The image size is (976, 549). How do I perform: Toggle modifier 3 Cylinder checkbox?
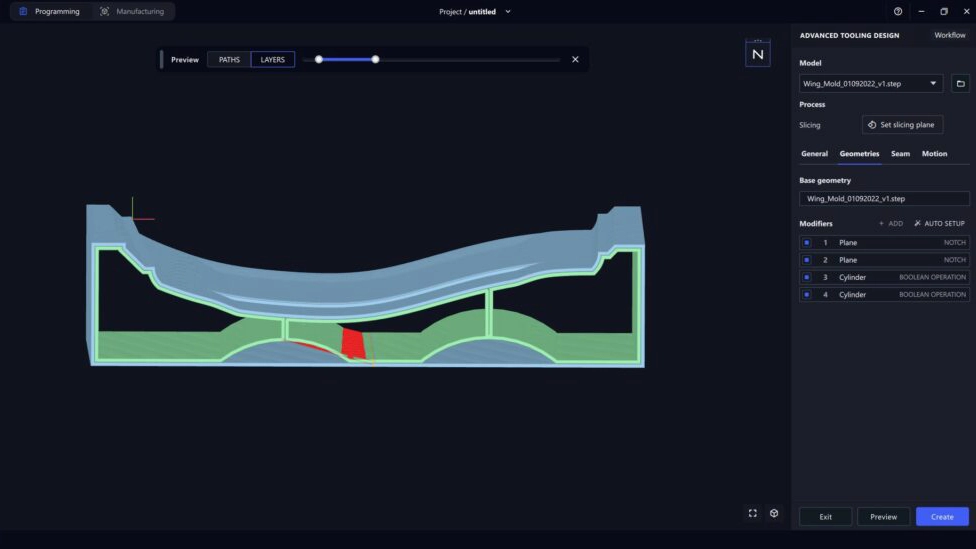(807, 277)
